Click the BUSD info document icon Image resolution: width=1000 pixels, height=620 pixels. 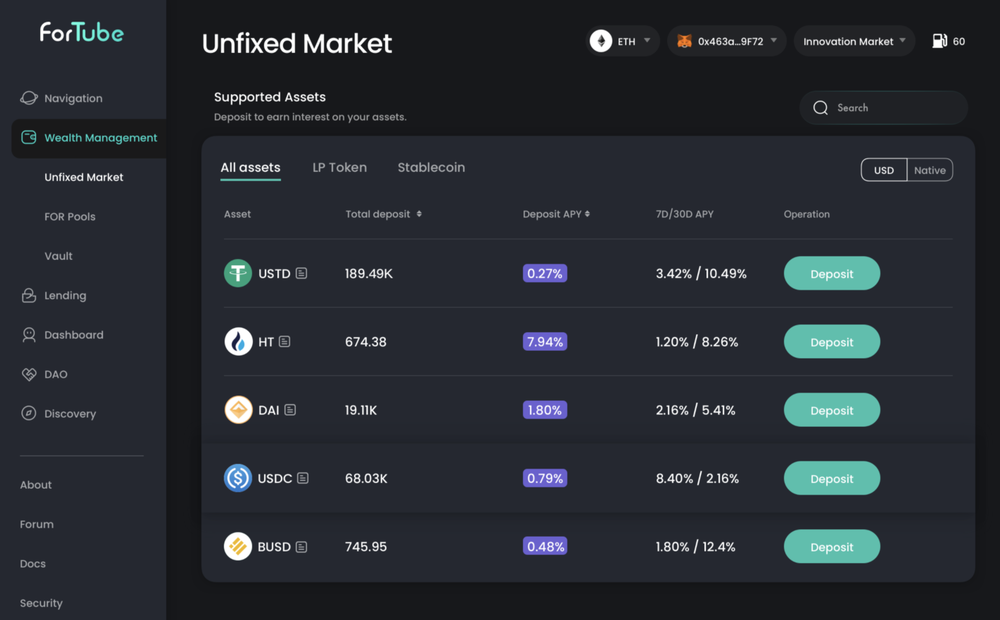[x=301, y=547]
